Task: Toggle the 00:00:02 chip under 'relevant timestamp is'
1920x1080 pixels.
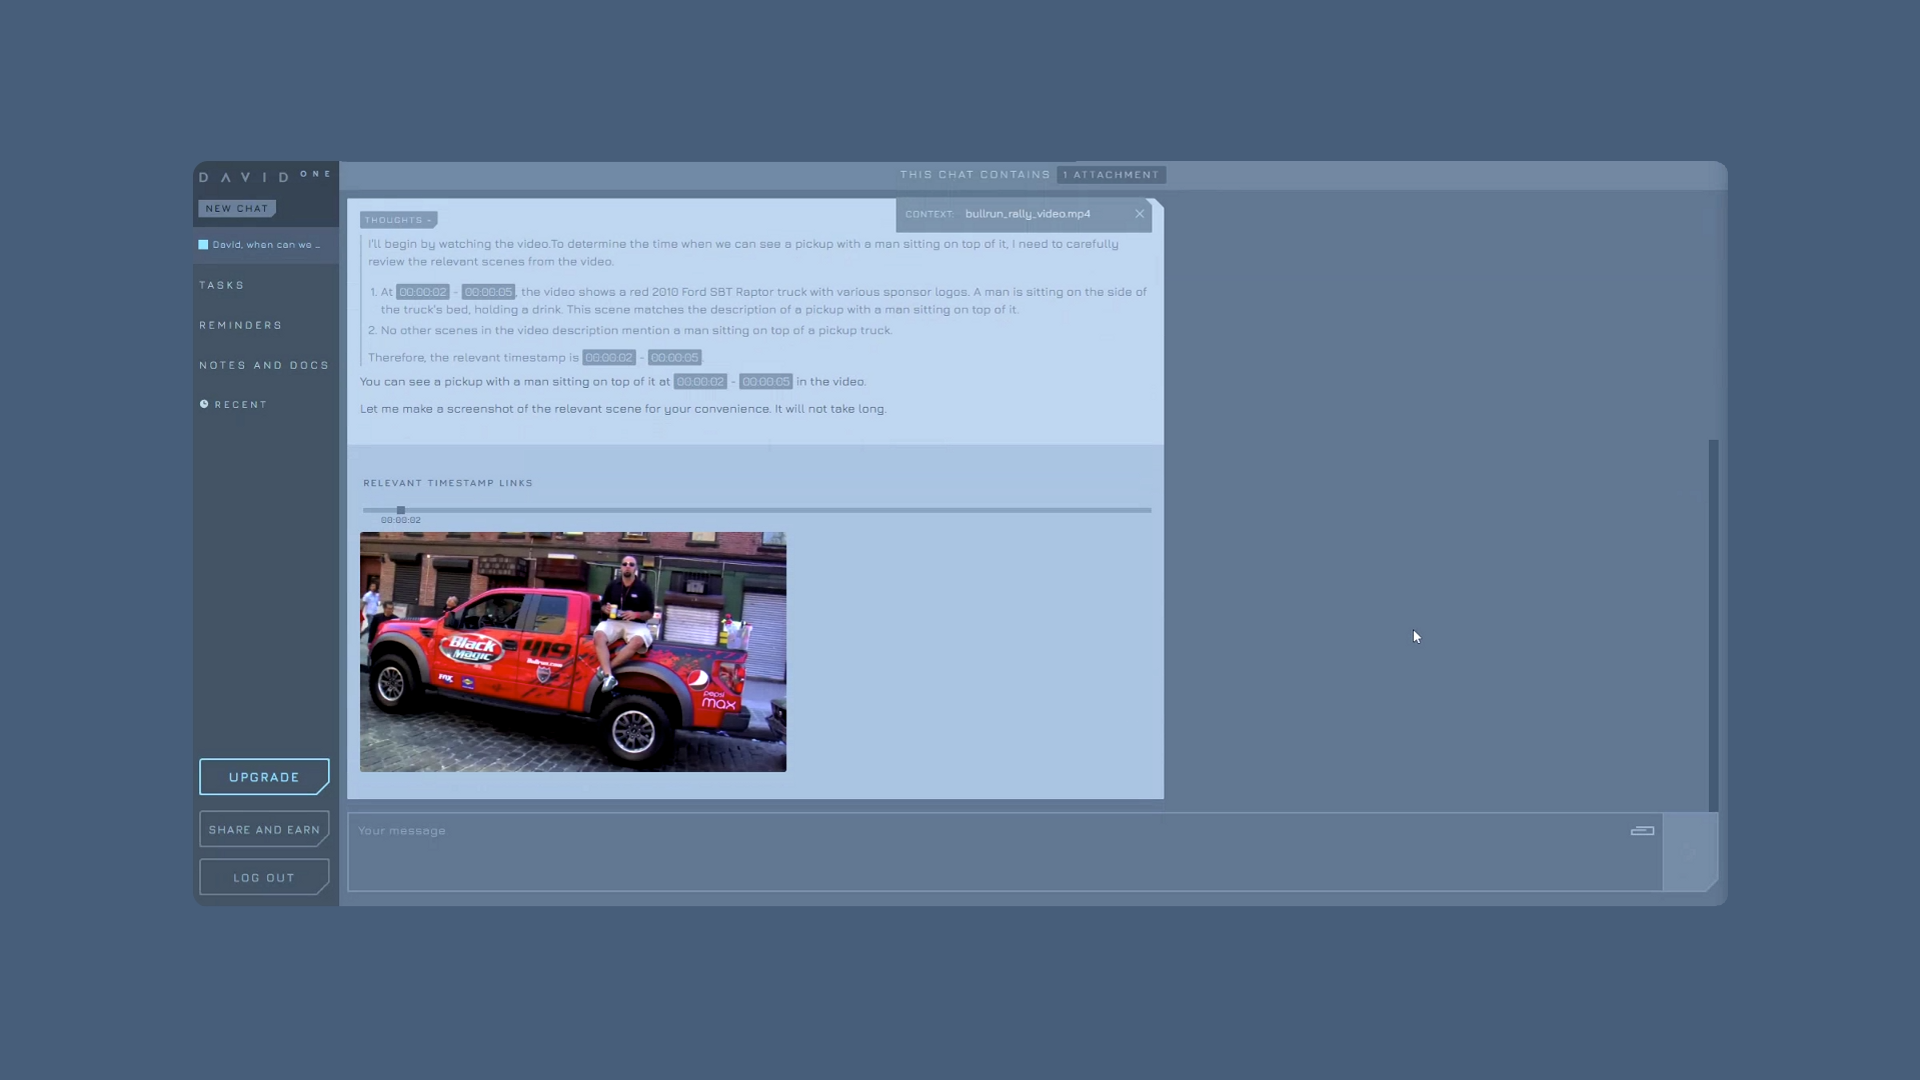Action: 608,357
